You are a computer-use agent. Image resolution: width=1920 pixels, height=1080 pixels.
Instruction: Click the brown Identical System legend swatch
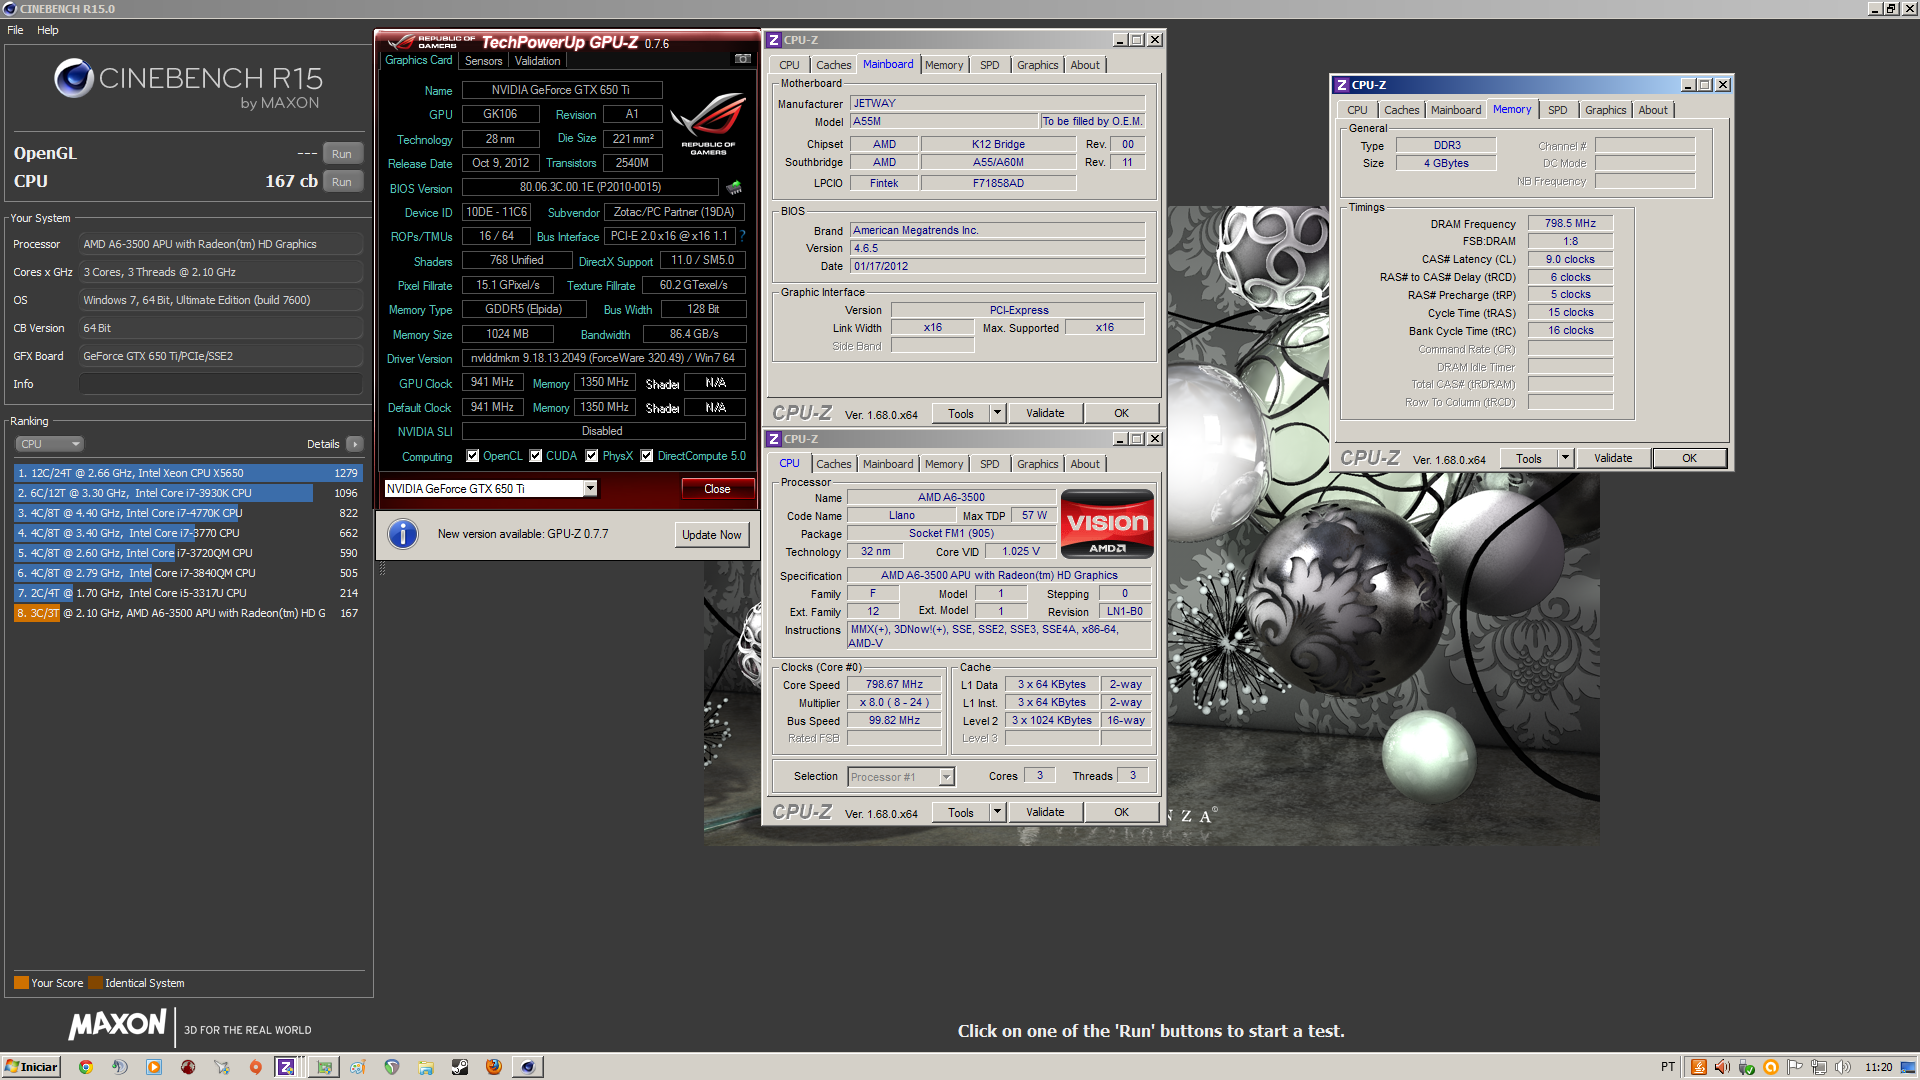(95, 983)
